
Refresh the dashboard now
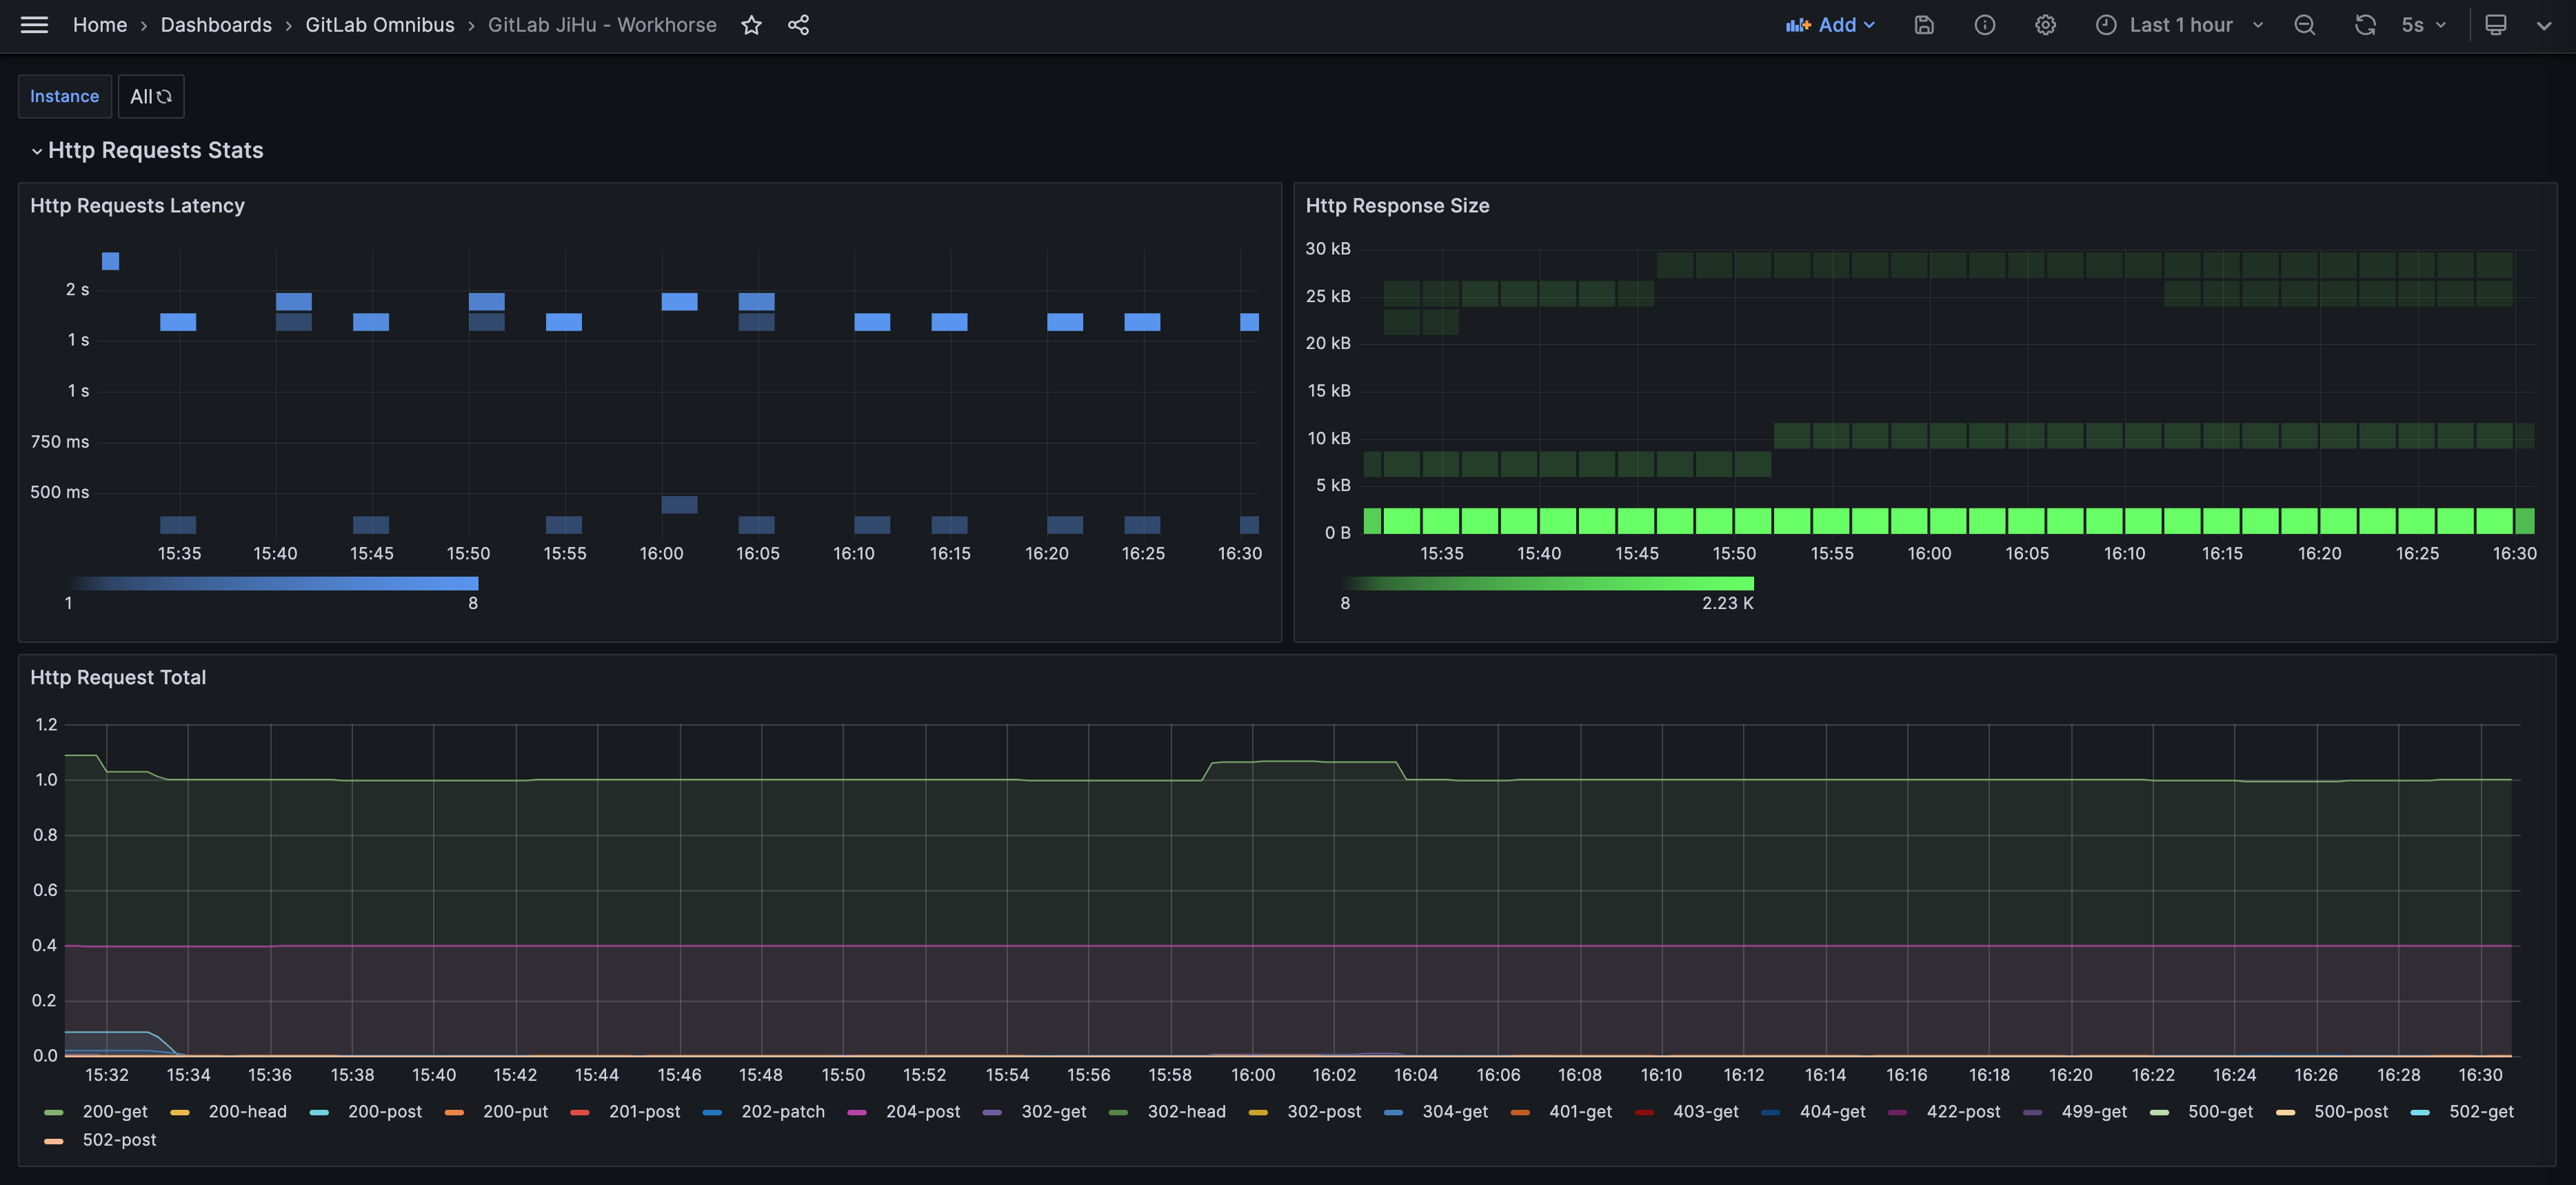pos(2364,25)
